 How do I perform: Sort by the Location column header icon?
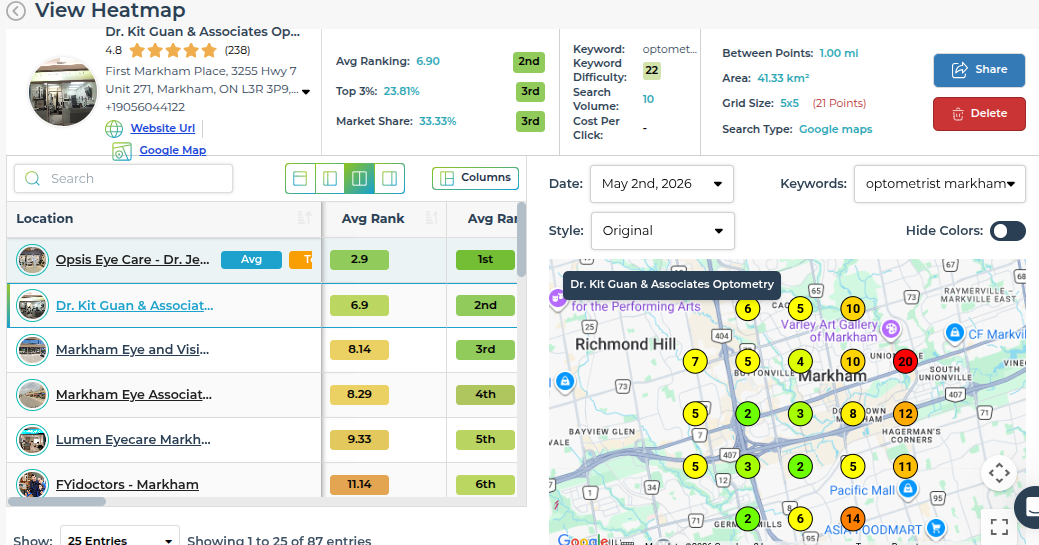(304, 217)
